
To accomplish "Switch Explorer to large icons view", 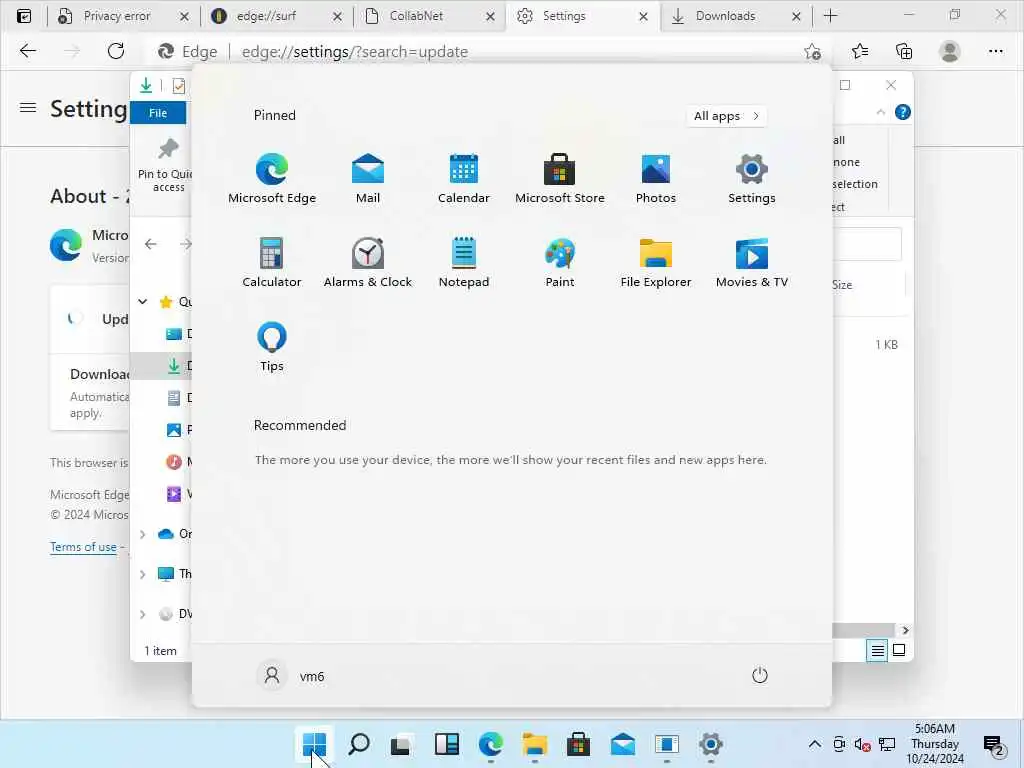I will pyautogui.click(x=899, y=650).
